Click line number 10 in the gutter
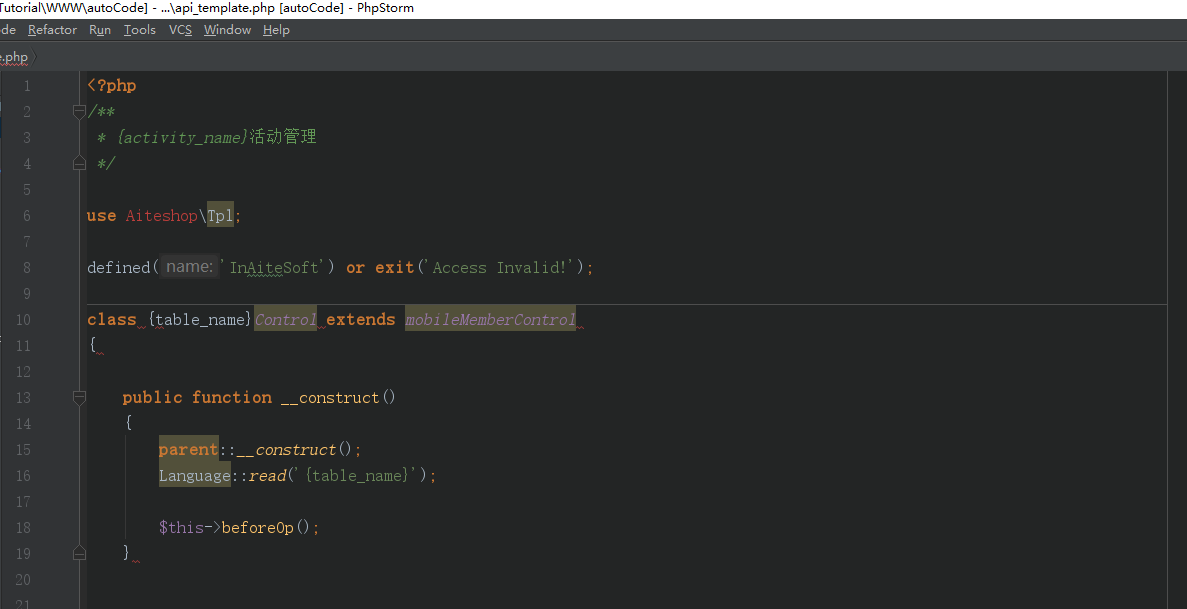 tap(23, 320)
